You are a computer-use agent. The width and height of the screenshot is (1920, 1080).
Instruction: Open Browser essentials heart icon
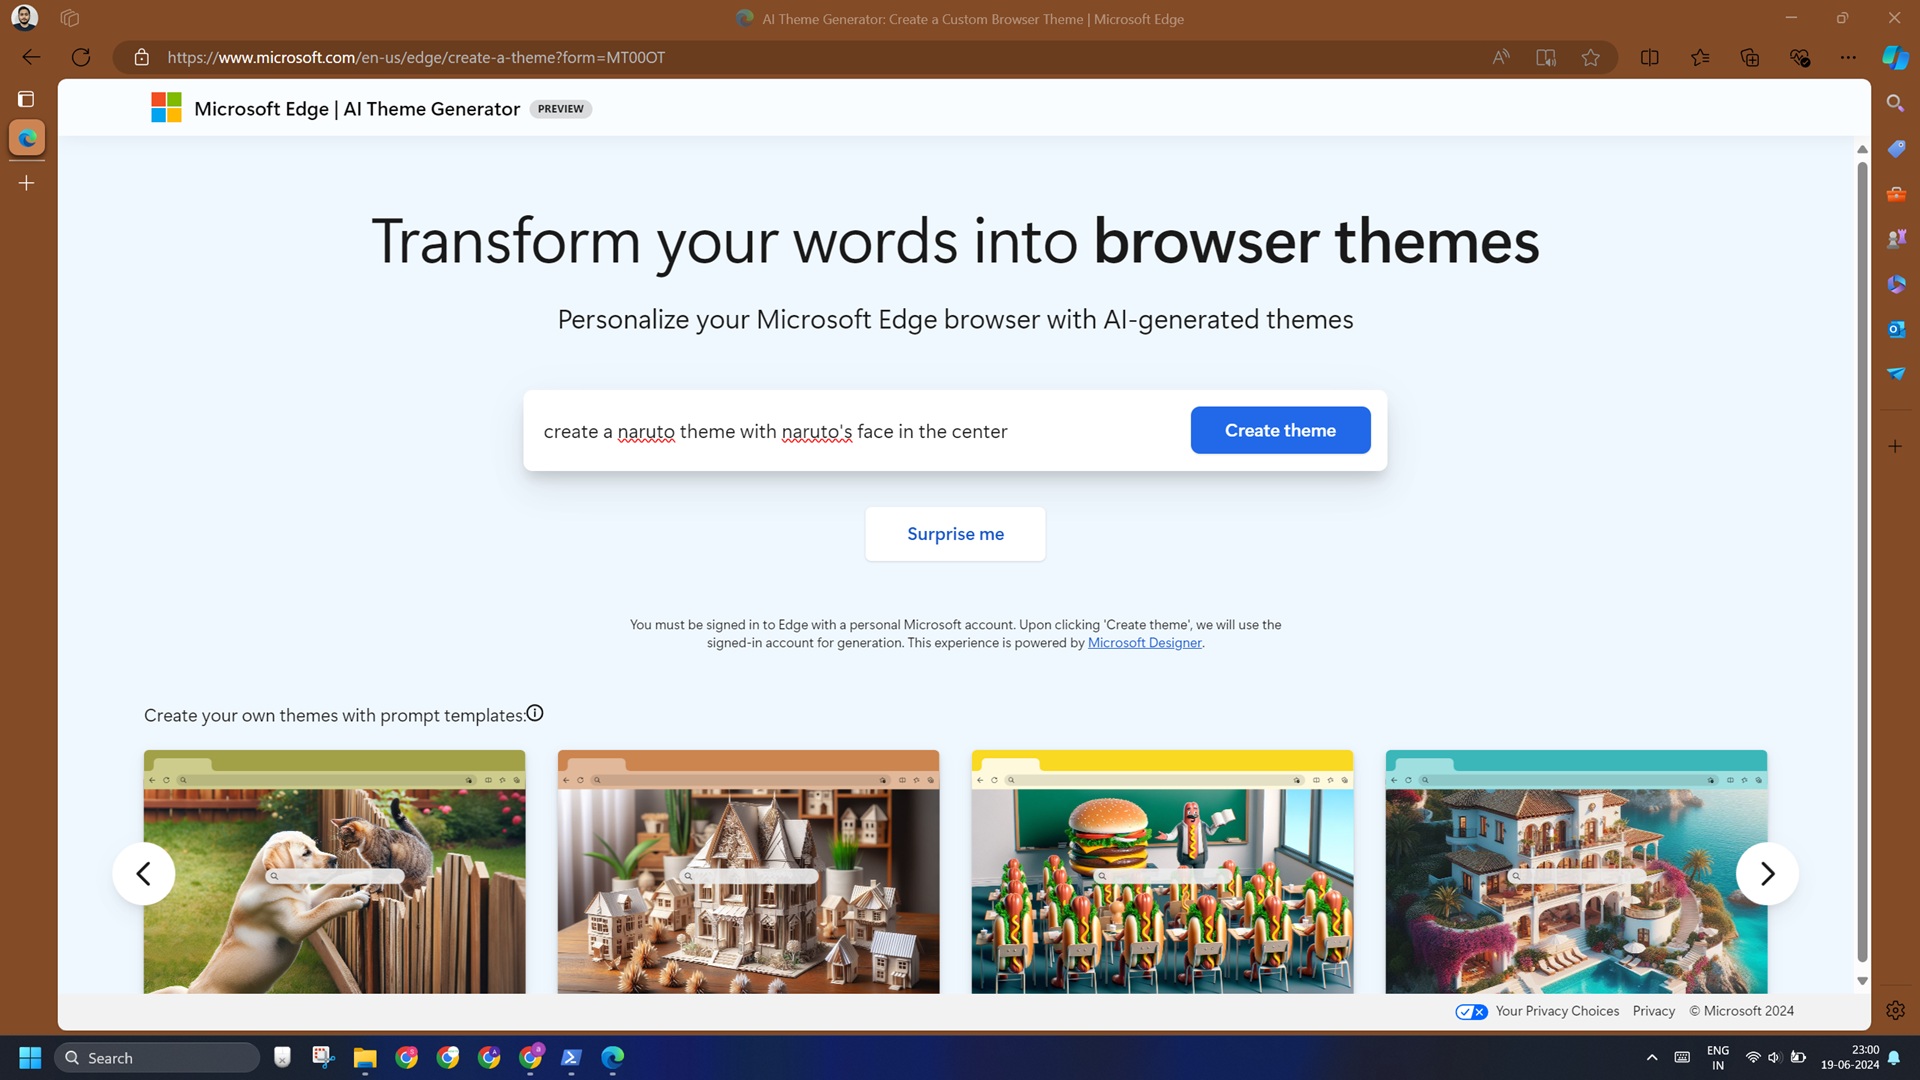(1800, 57)
